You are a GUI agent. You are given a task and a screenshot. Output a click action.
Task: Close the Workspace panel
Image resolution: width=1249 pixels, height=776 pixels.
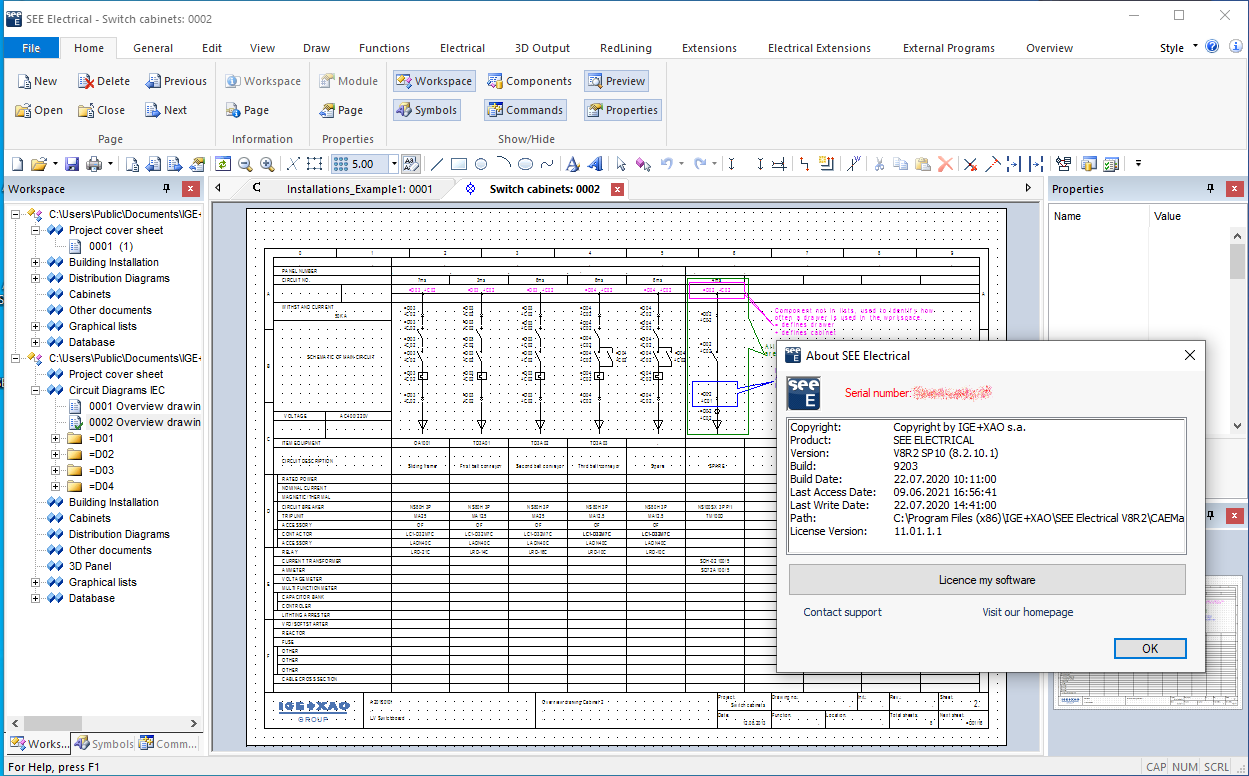pyautogui.click(x=190, y=189)
